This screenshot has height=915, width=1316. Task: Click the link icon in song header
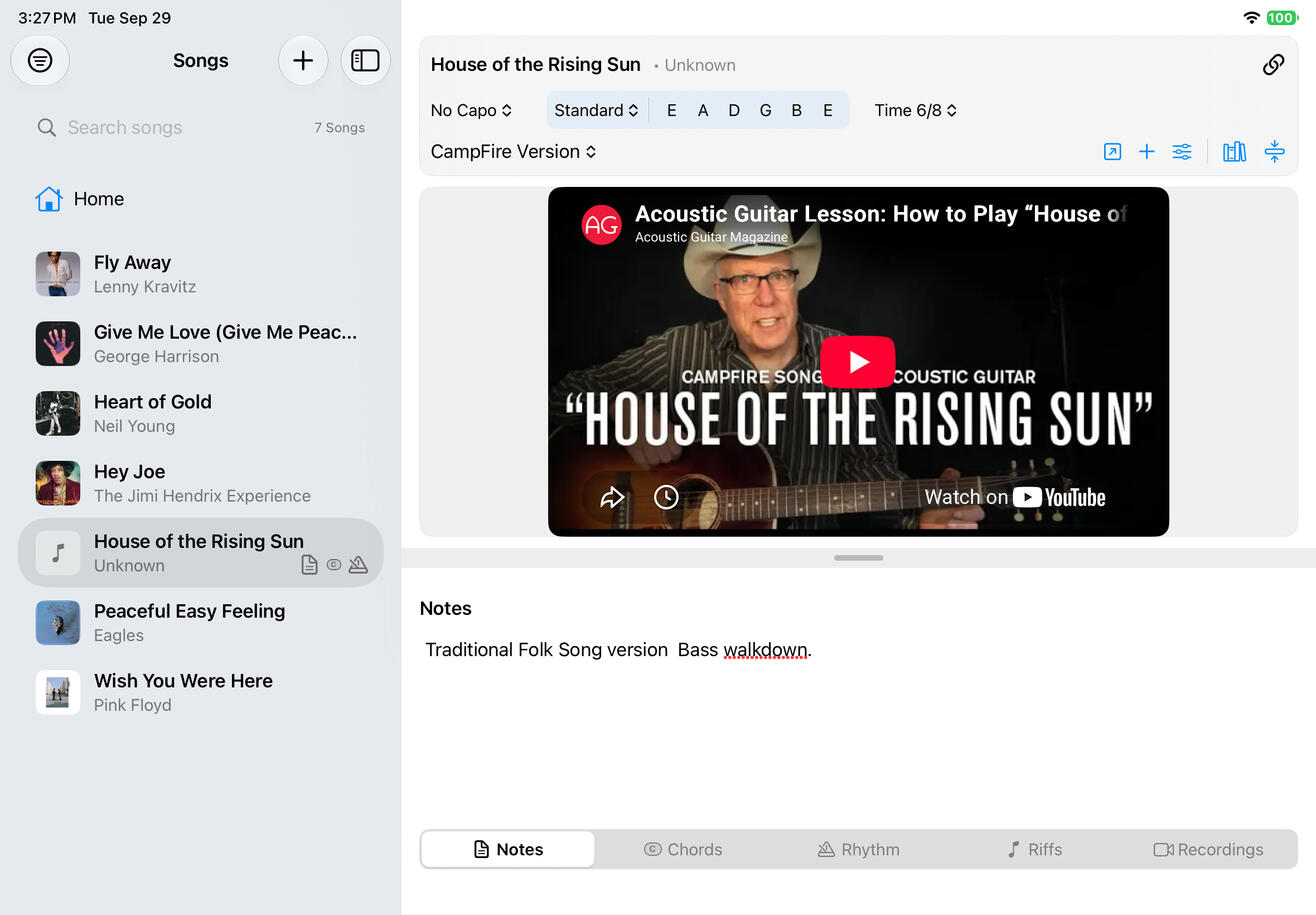pyautogui.click(x=1273, y=65)
